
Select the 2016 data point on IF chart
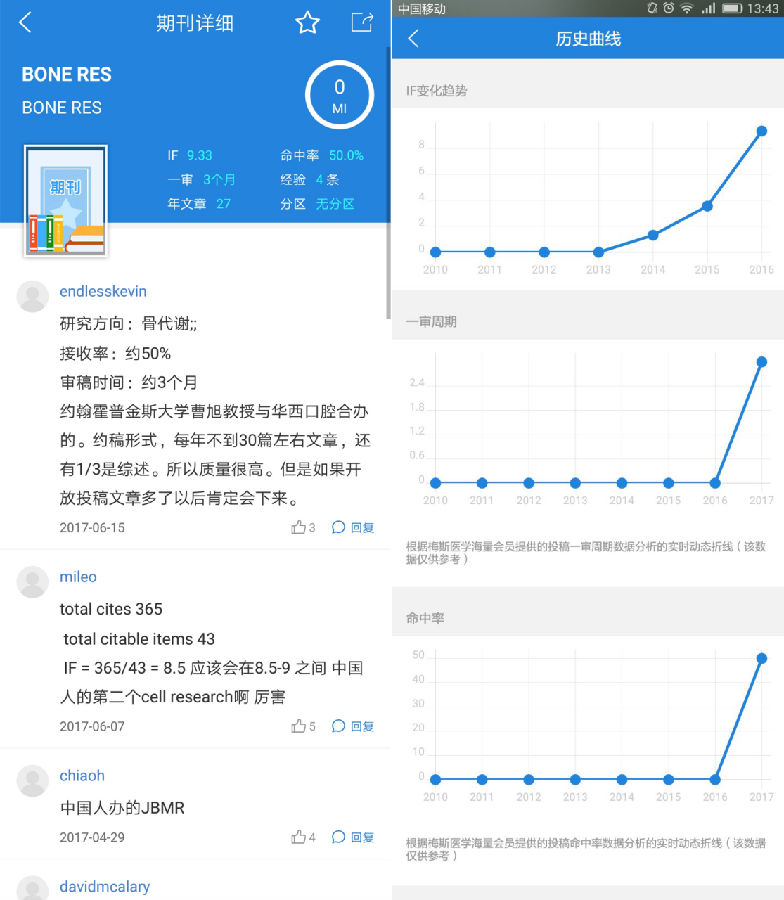point(761,131)
